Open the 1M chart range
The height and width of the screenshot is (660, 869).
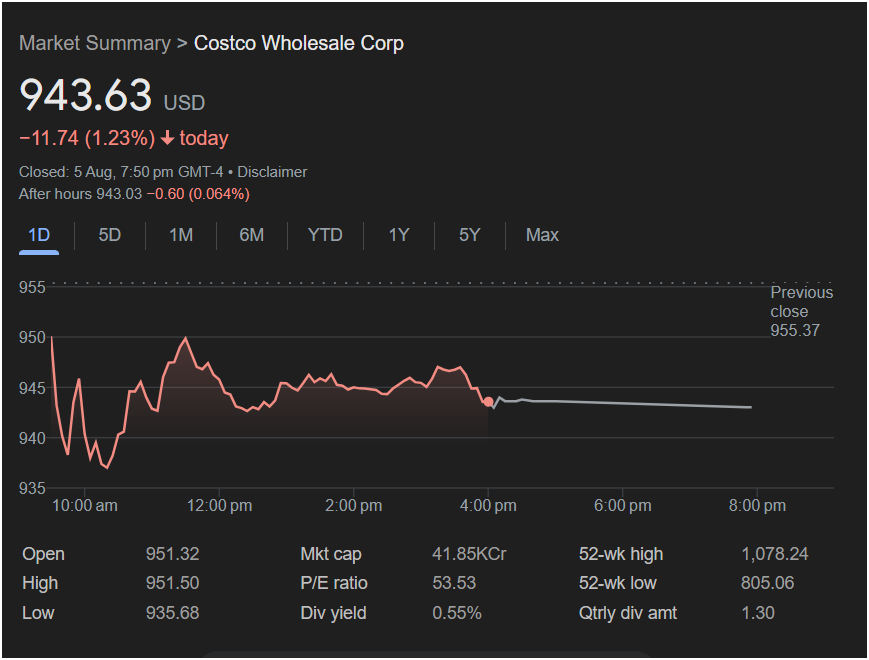[181, 235]
